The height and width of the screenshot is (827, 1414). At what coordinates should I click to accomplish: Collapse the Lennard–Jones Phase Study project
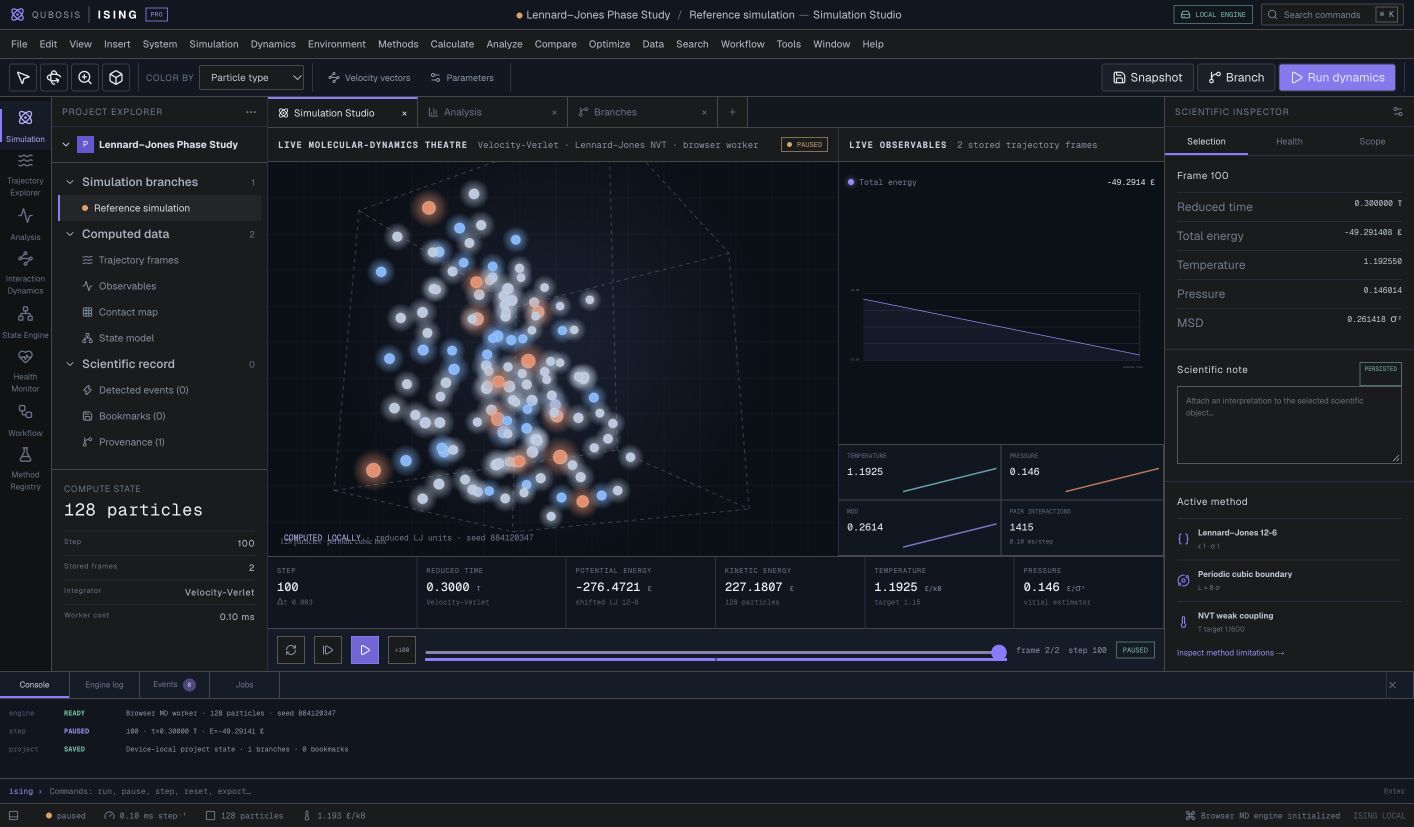click(66, 145)
